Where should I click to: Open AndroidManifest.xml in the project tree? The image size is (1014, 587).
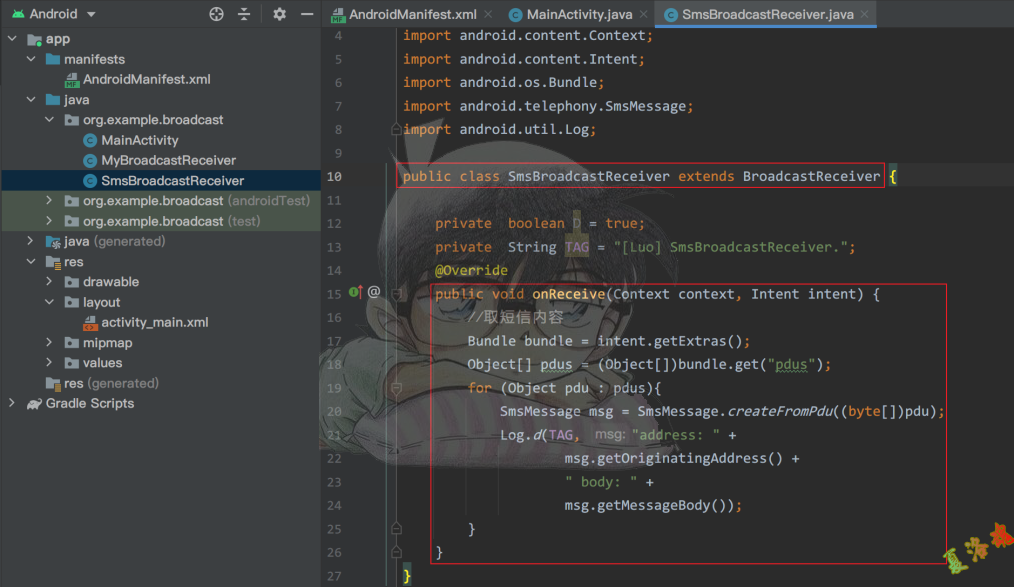click(x=146, y=79)
